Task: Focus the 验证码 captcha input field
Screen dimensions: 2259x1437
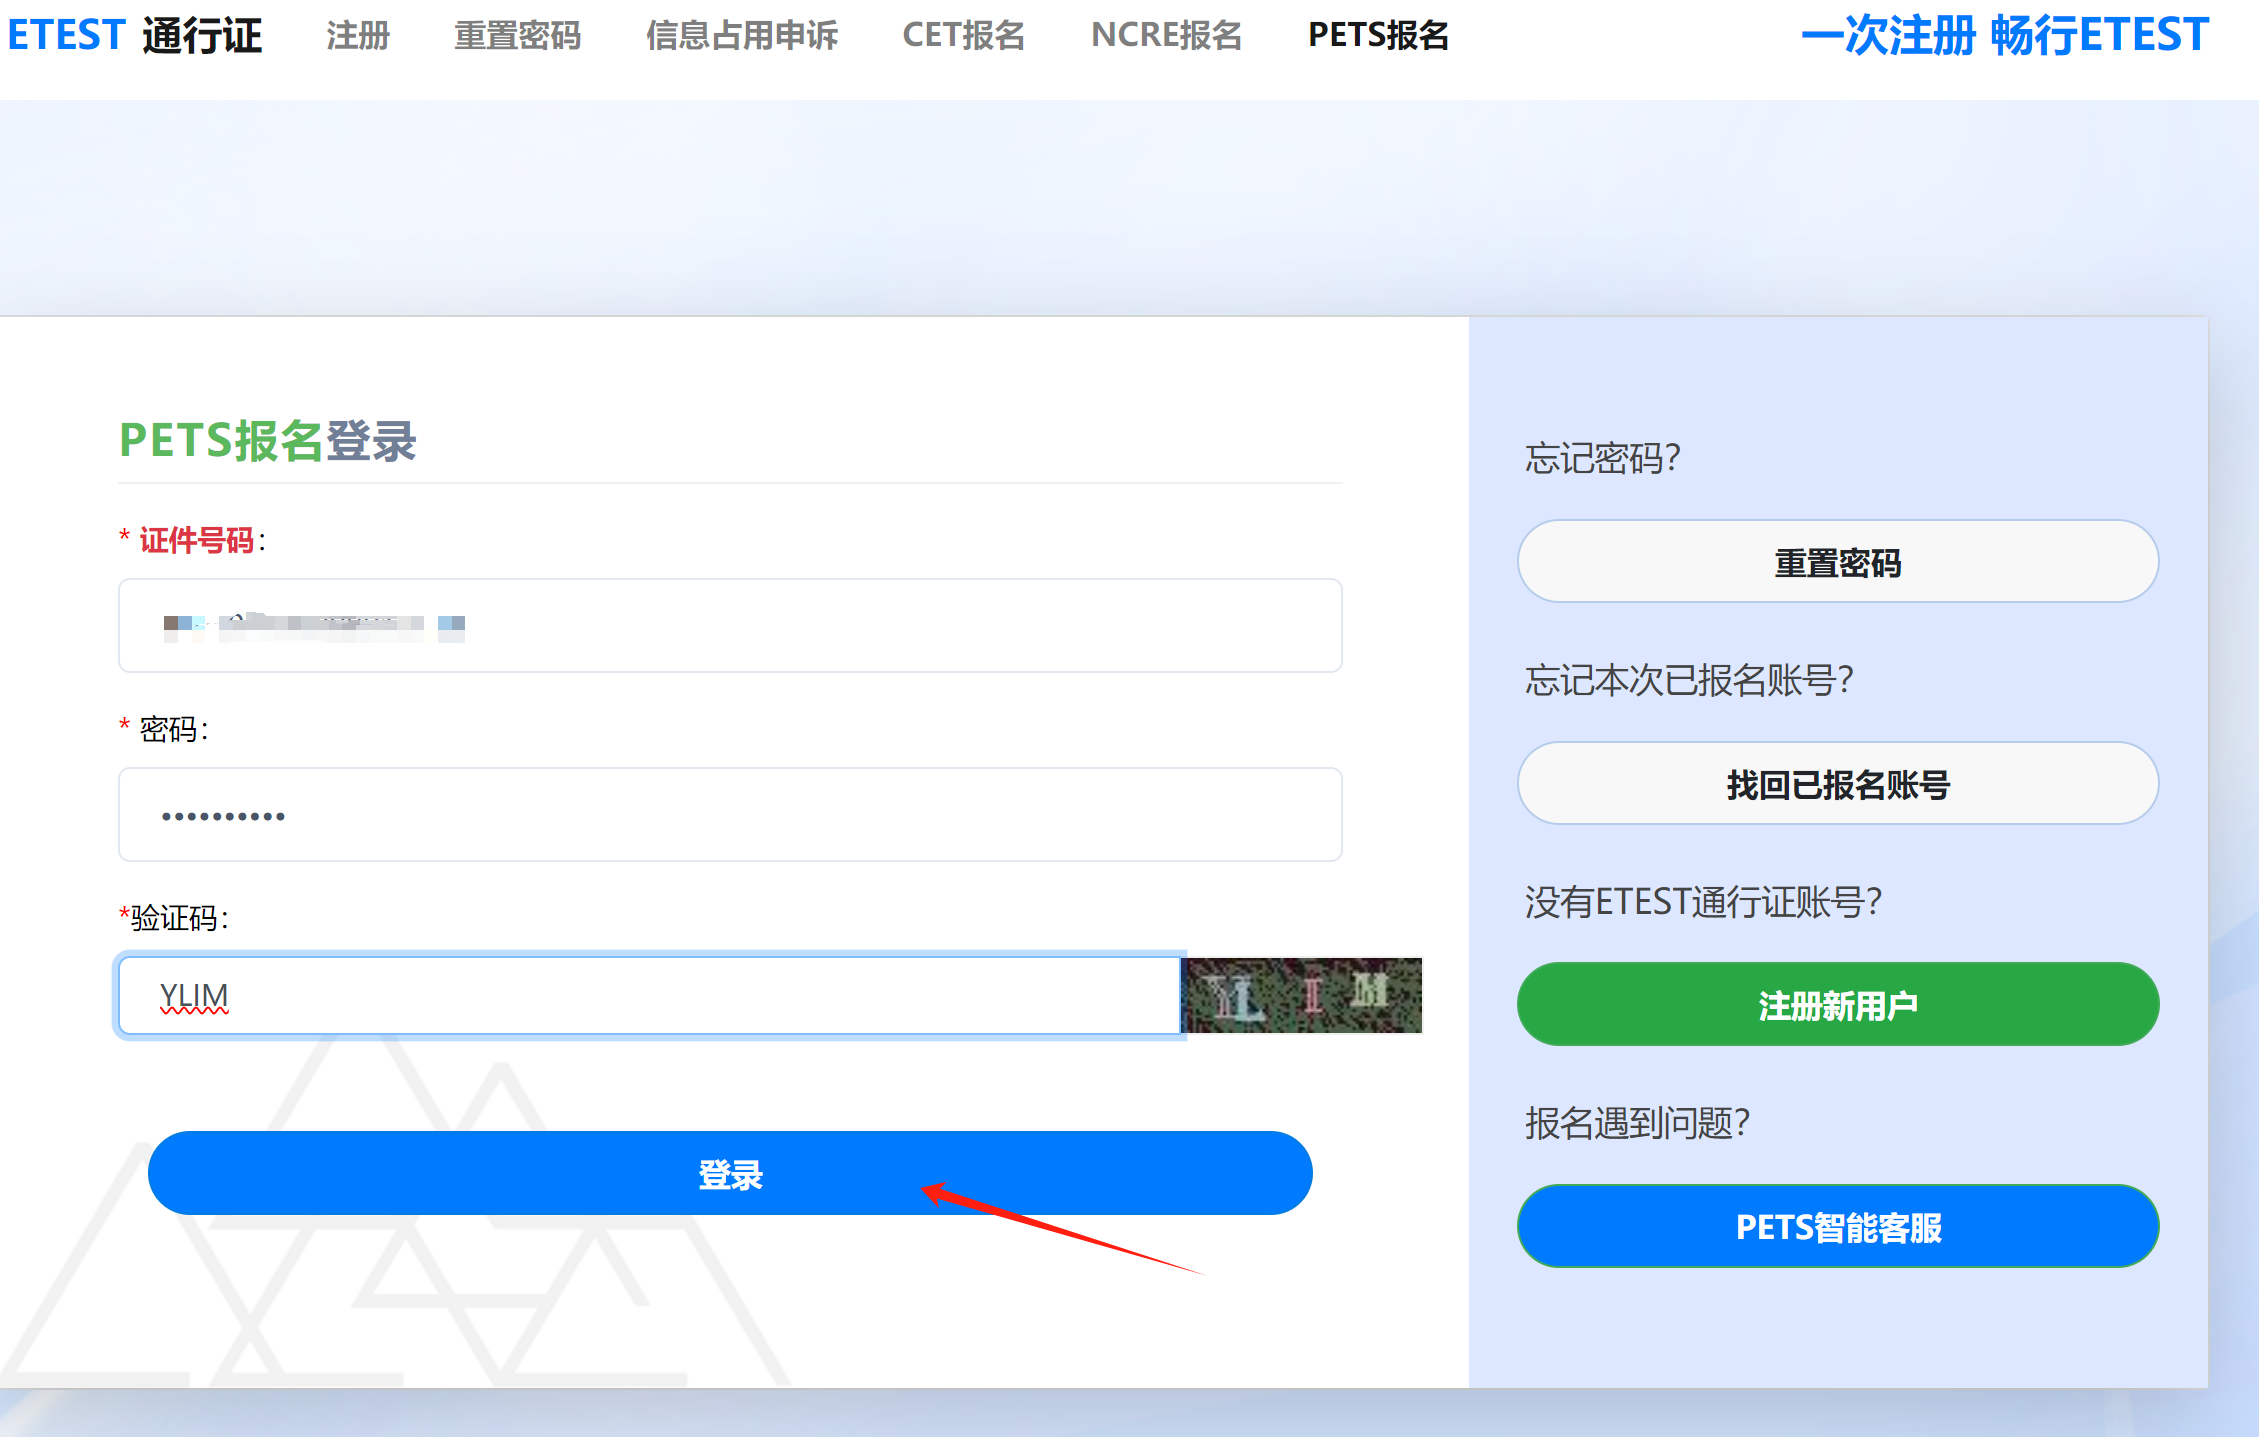Action: pyautogui.click(x=650, y=995)
